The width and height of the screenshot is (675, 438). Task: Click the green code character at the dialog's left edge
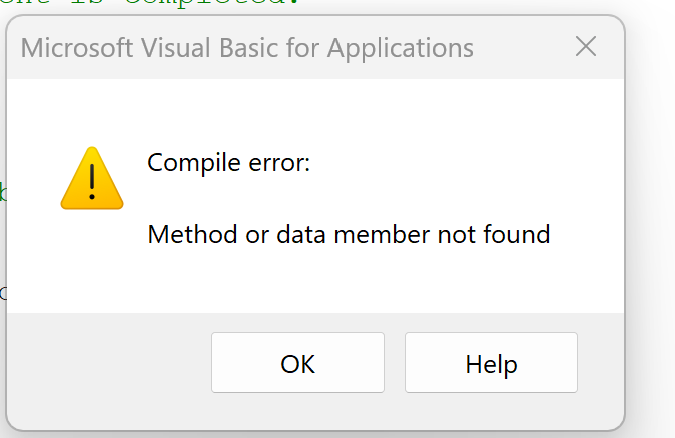3,192
